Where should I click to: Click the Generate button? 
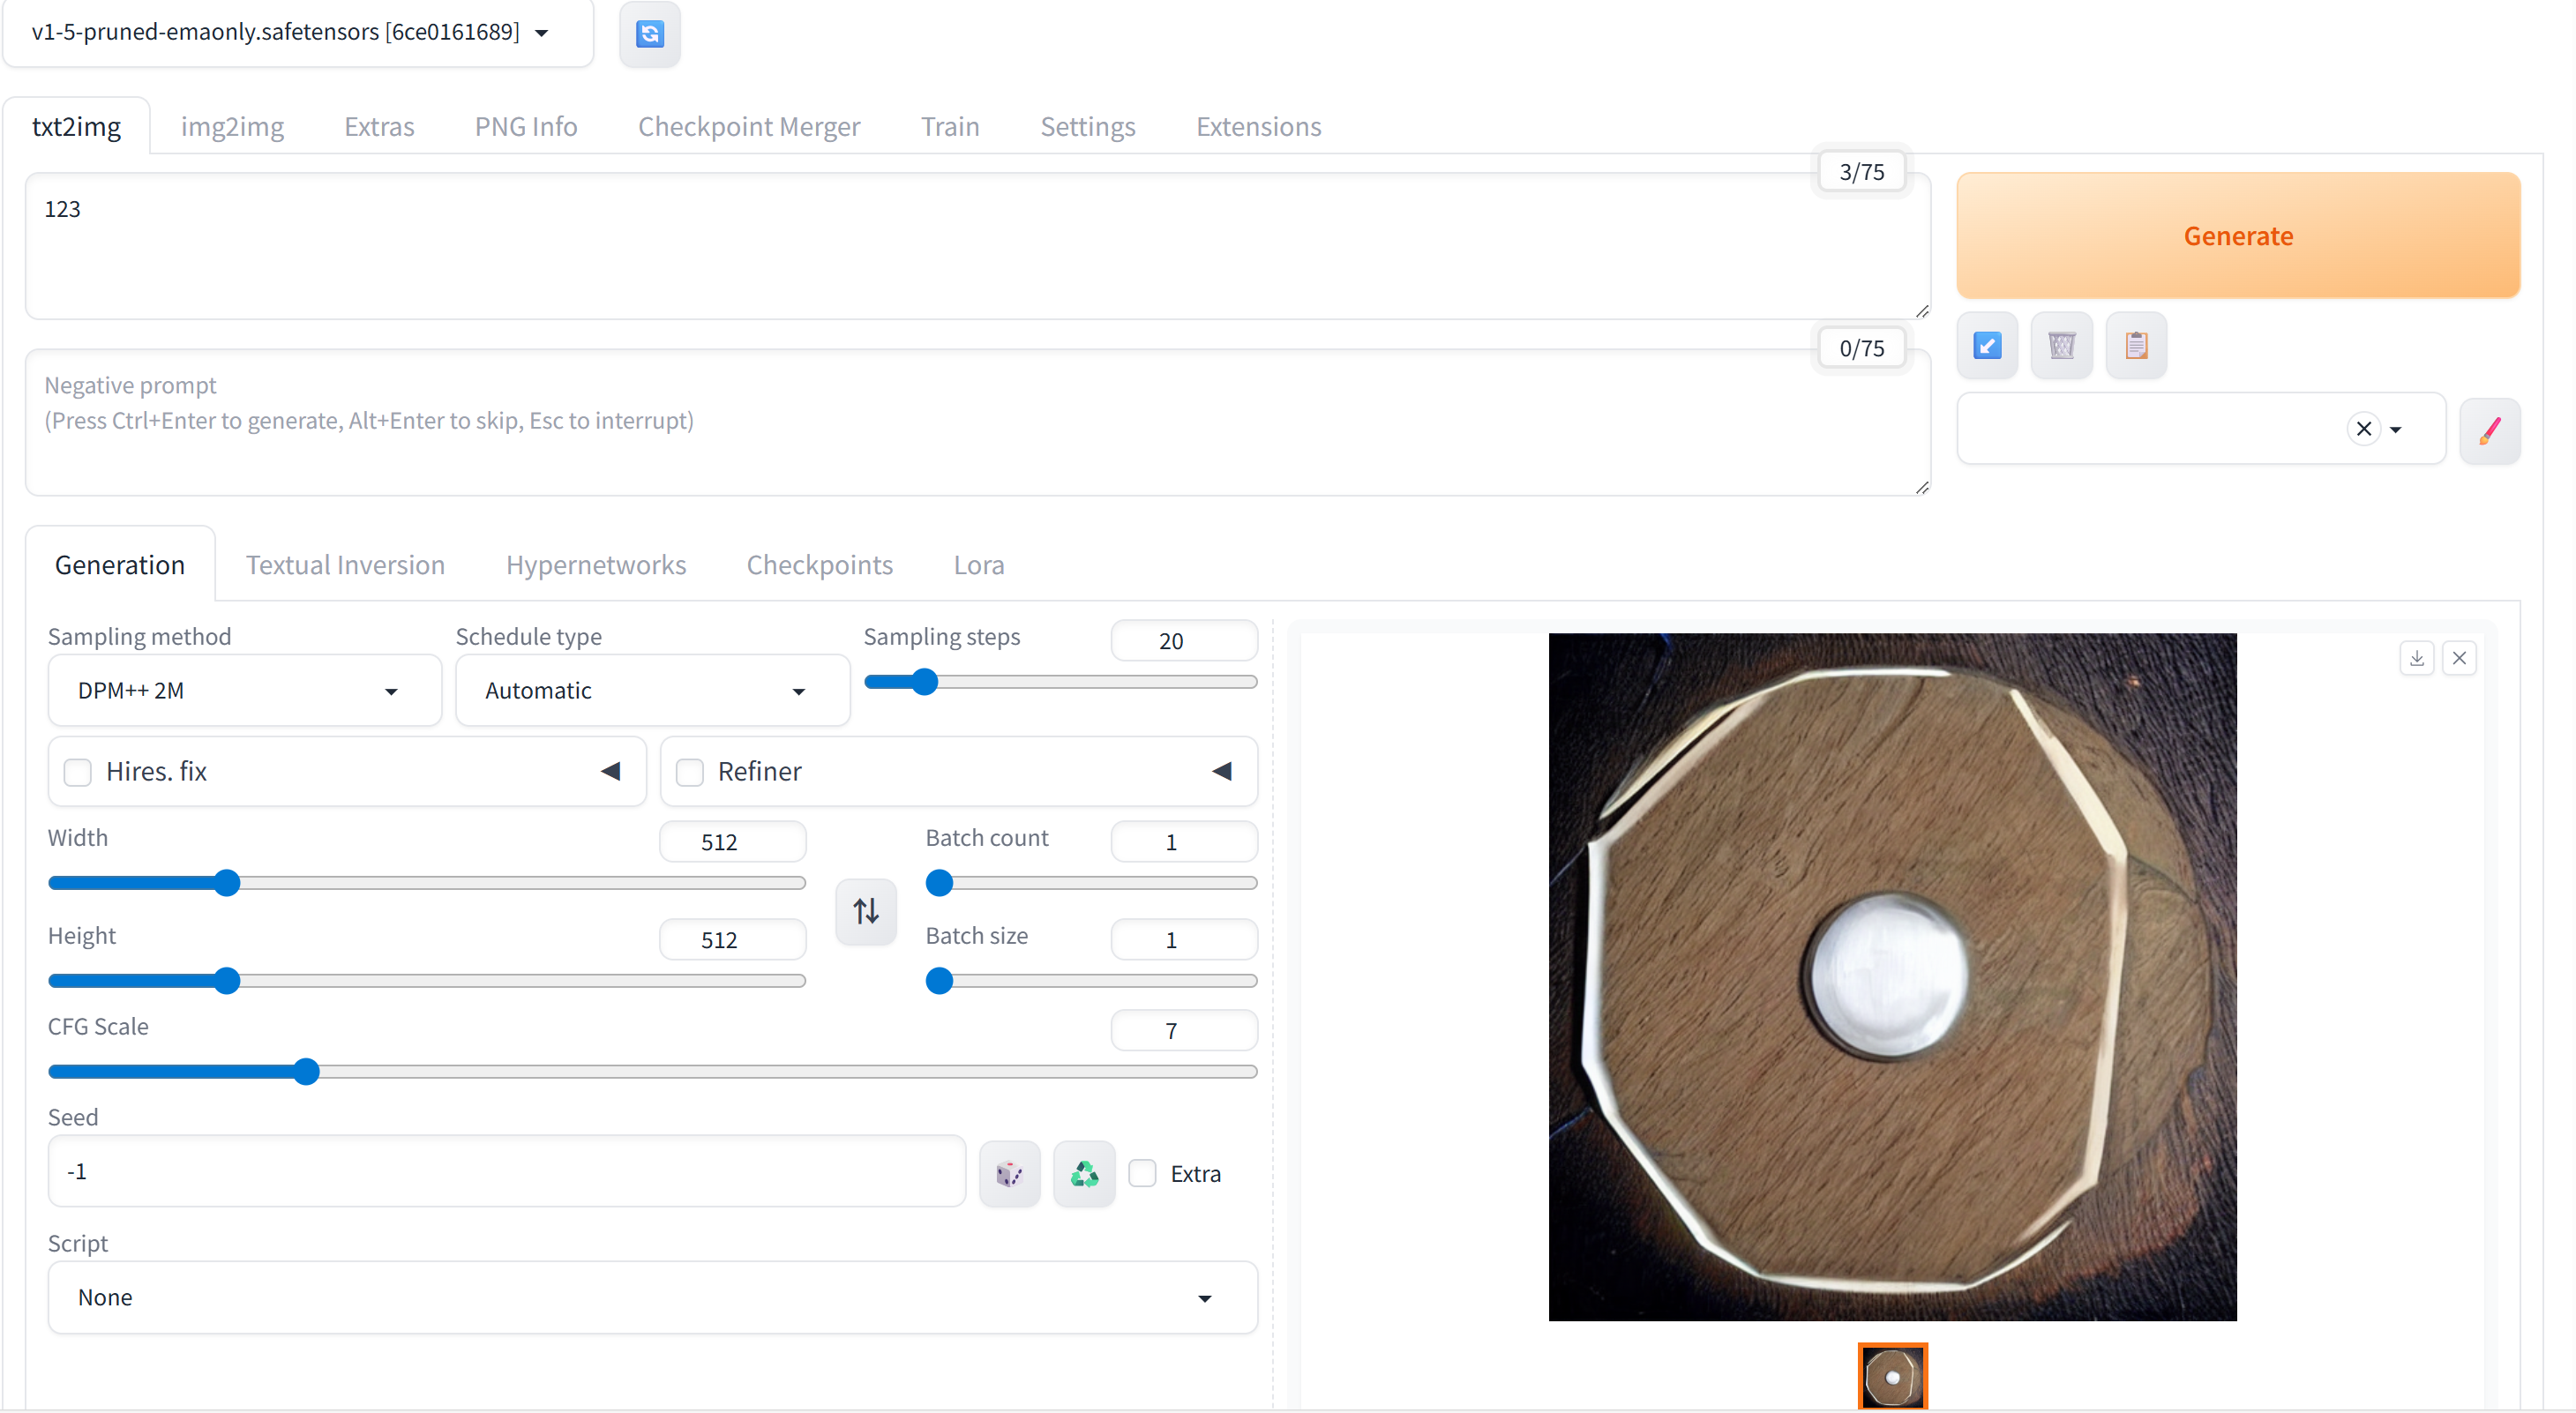click(x=2237, y=236)
